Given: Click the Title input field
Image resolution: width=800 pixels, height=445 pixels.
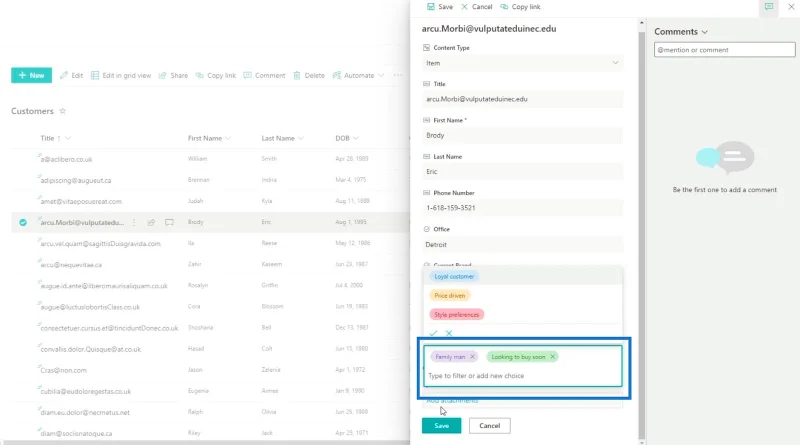Looking at the screenshot, I should (x=522, y=99).
